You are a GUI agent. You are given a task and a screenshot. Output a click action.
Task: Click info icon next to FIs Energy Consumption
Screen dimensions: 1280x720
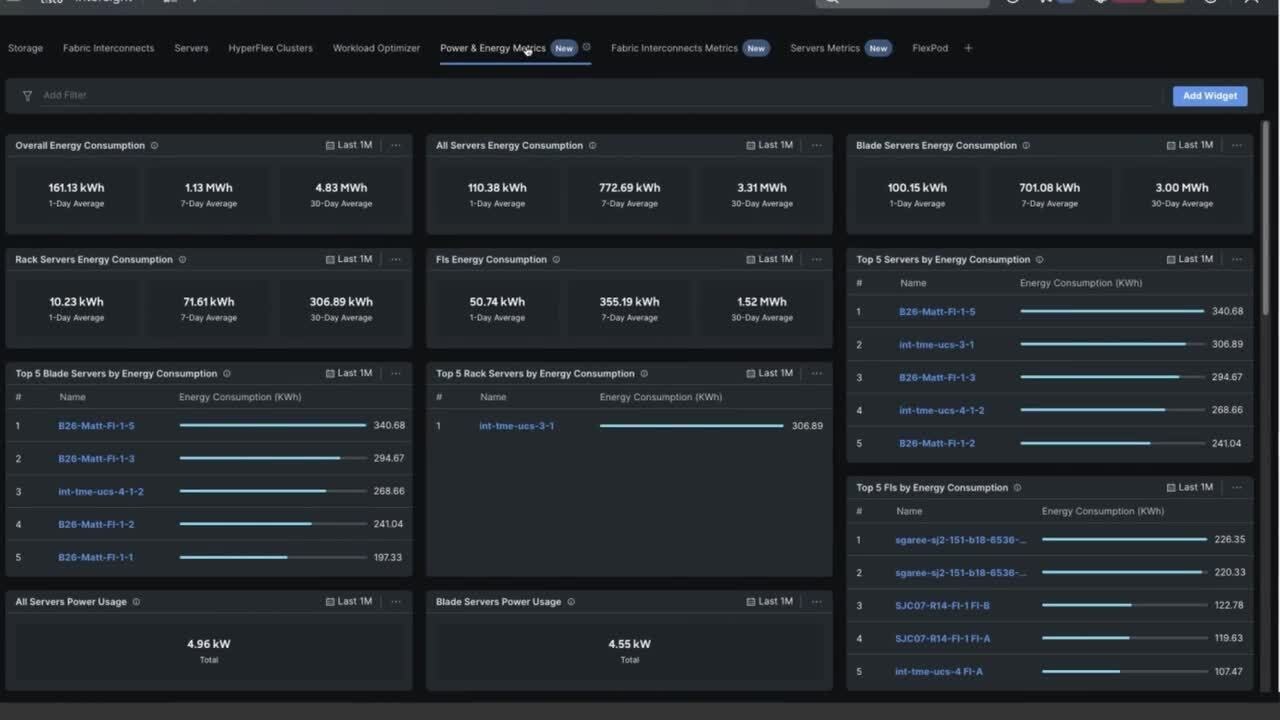[x=556, y=260]
